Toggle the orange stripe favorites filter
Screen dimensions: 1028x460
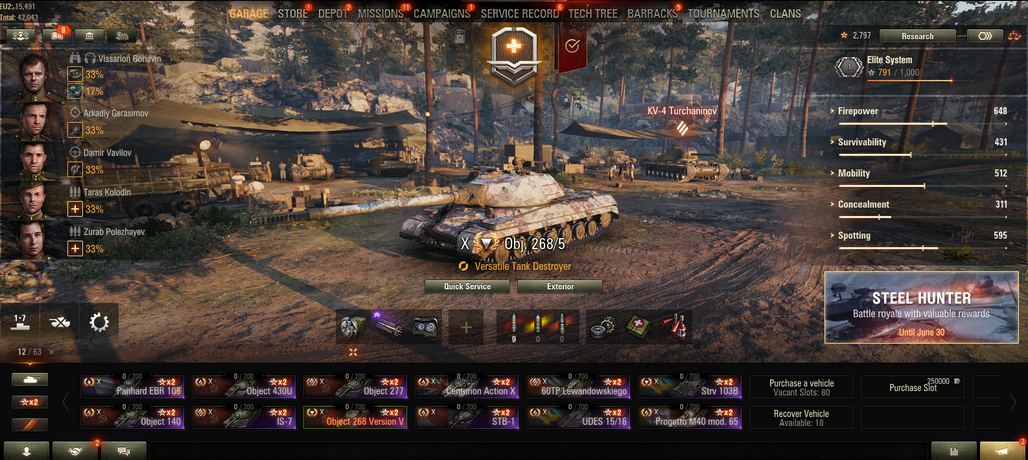coord(30,425)
